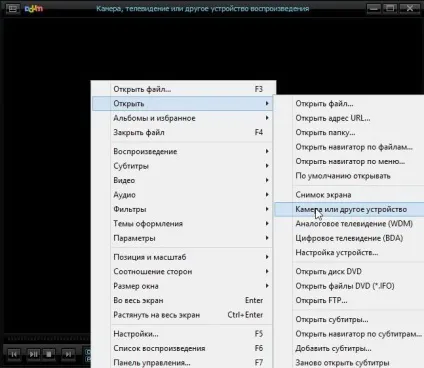Image resolution: width=424 pixels, height=368 pixels.
Task: Click the PotPlayer logo in title bar
Action: pos(34,8)
